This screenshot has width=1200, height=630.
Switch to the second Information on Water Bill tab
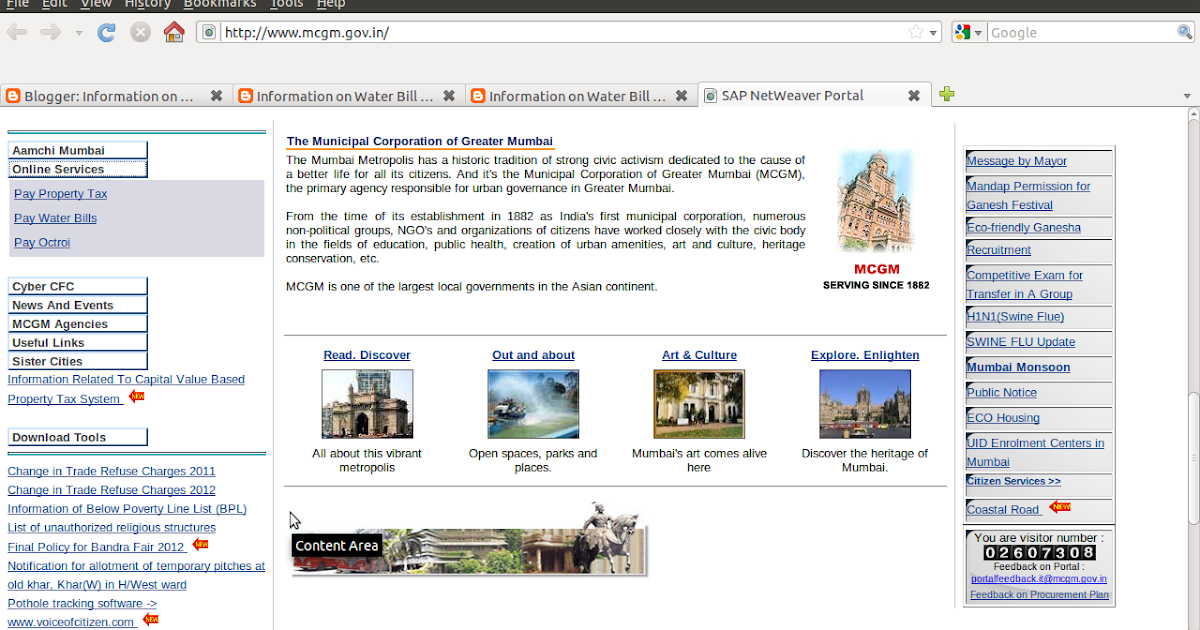(x=347, y=96)
